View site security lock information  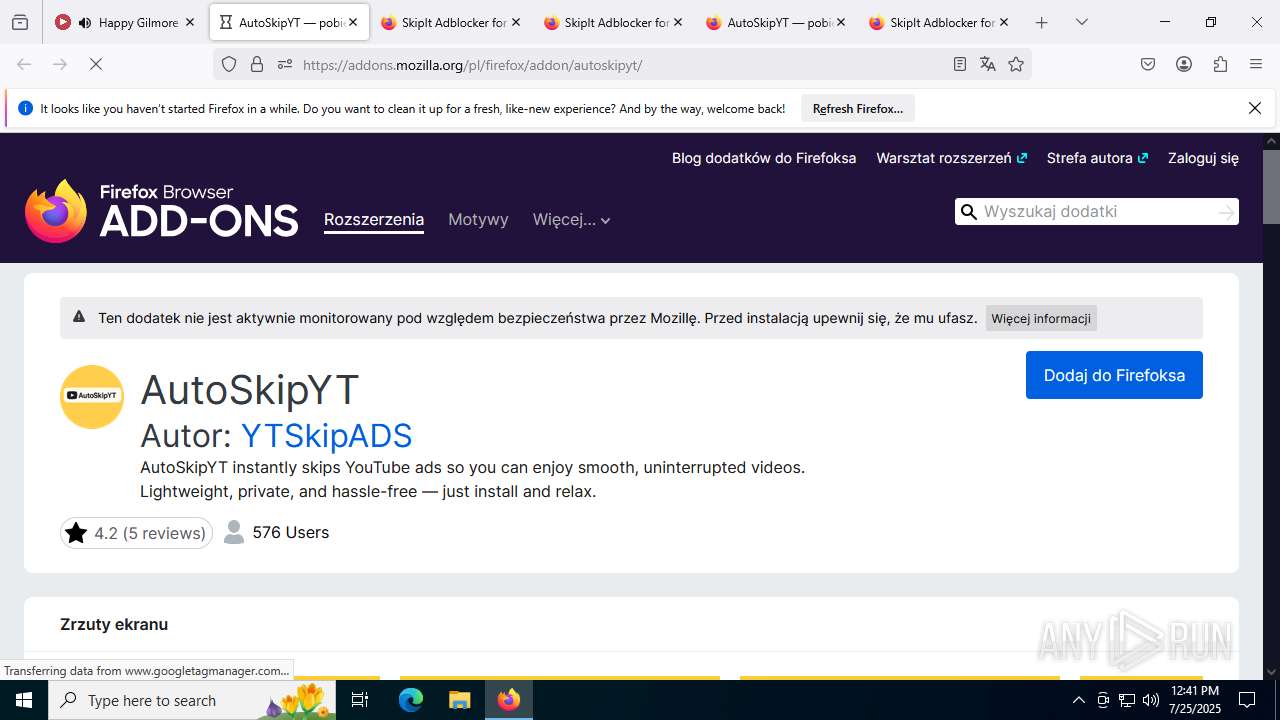257,64
